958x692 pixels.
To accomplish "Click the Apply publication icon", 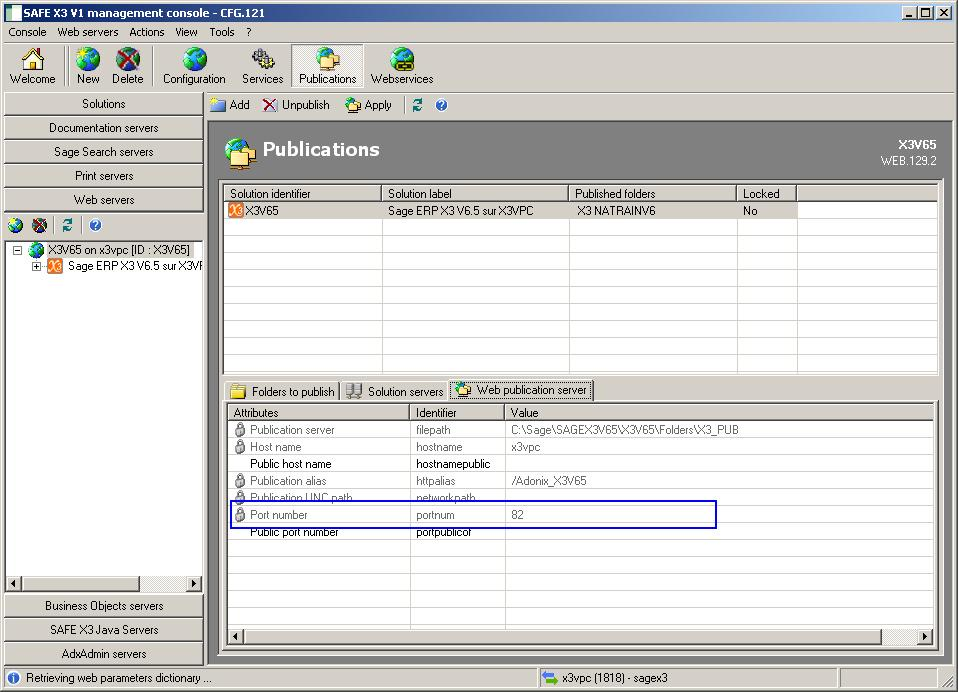I will click(353, 105).
